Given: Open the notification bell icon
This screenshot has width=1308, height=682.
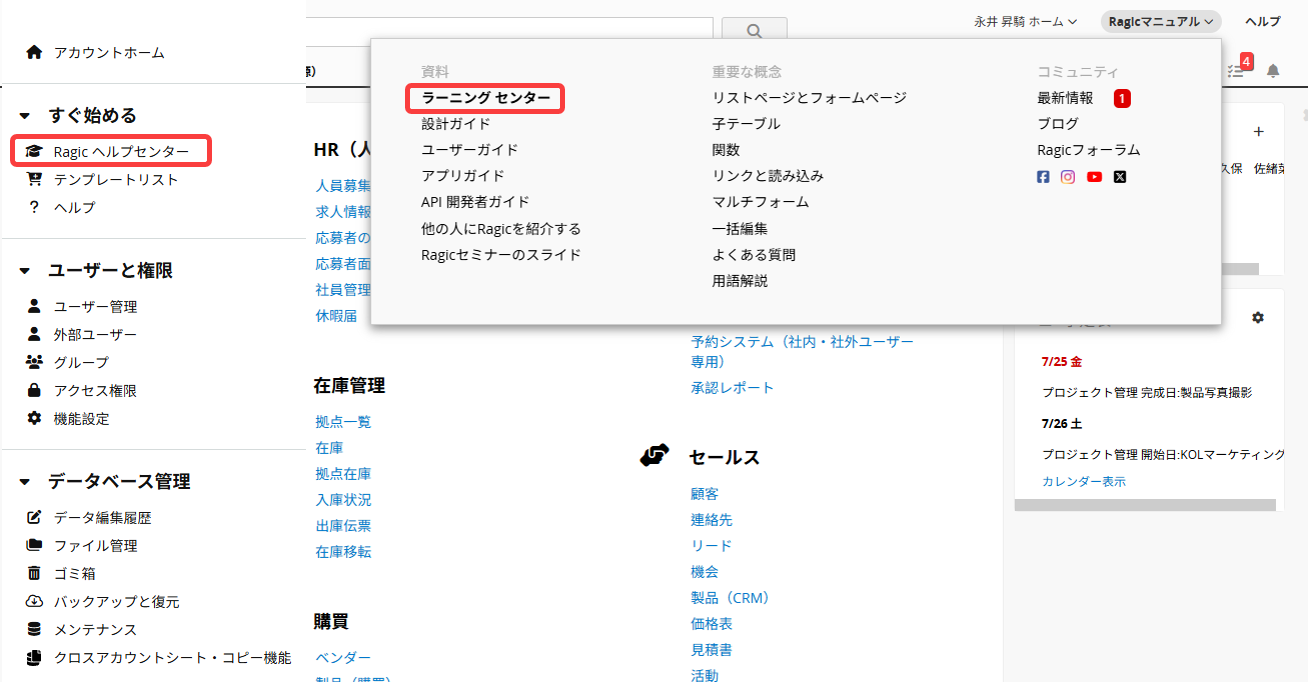Looking at the screenshot, I should (x=1273, y=71).
